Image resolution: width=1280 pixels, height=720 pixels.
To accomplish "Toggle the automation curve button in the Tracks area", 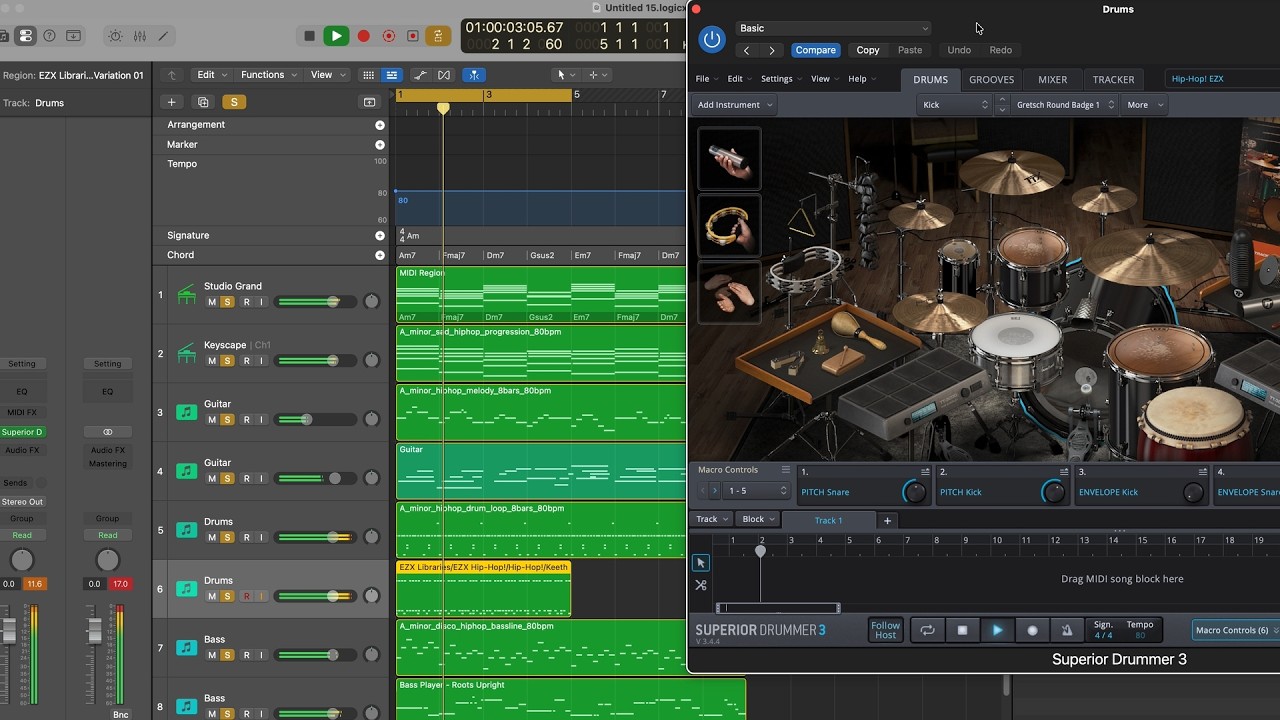I will click(421, 75).
